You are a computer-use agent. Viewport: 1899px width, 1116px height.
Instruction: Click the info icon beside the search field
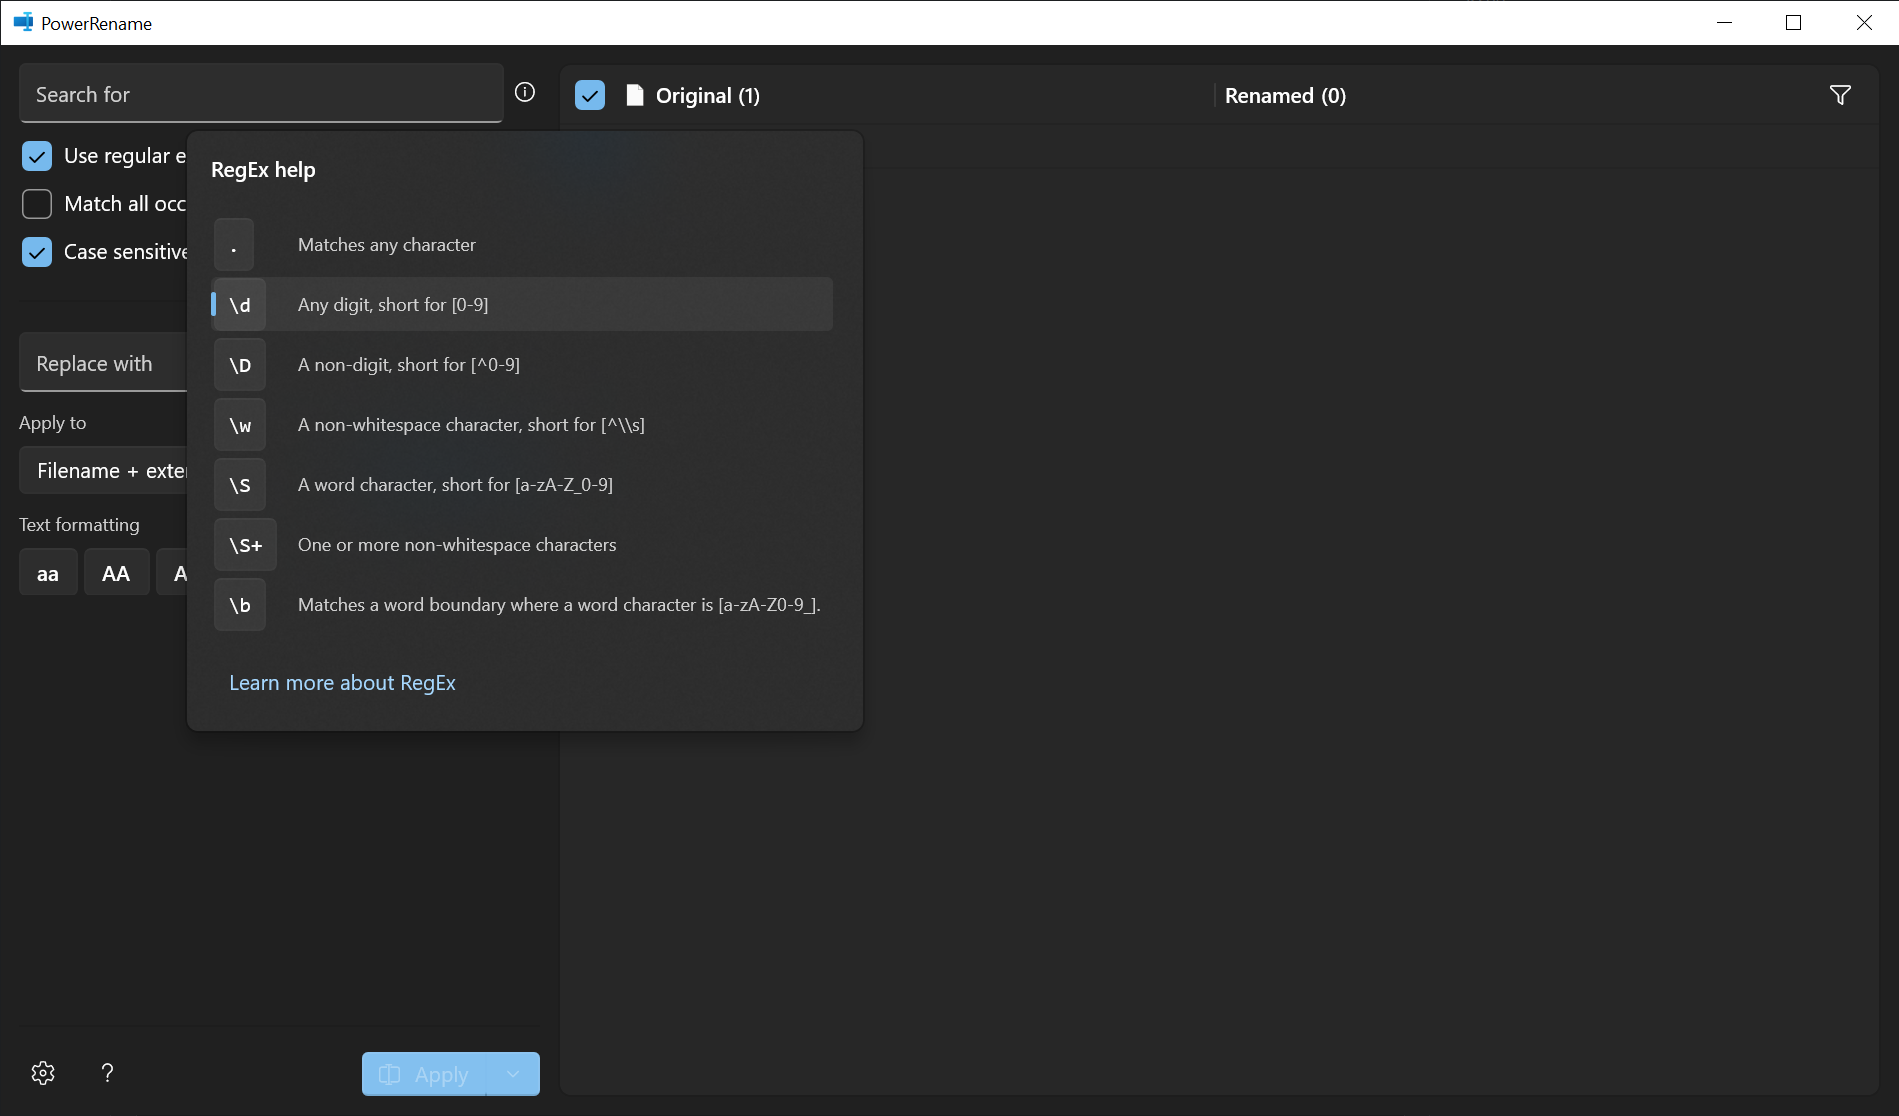[524, 91]
